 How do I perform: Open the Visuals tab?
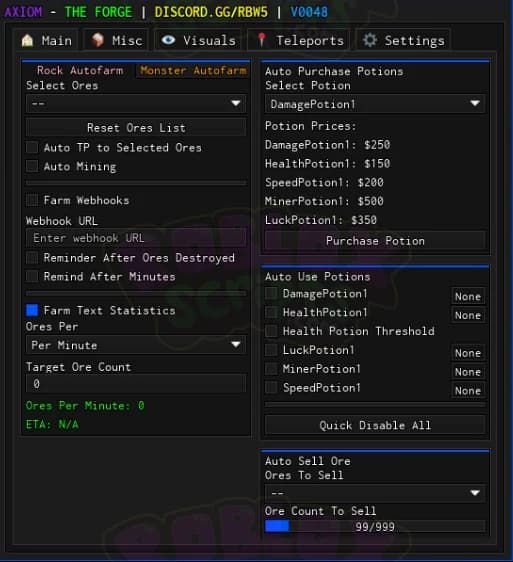click(198, 40)
